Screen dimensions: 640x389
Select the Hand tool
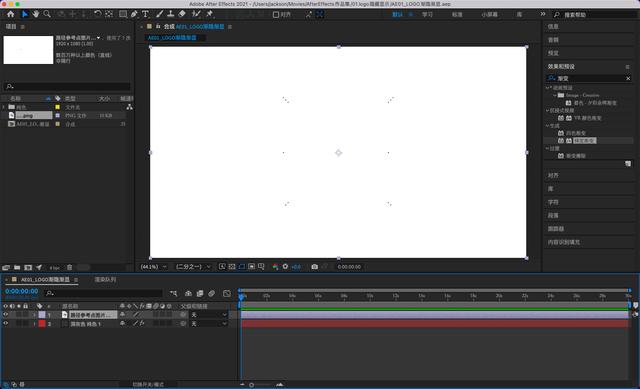pyautogui.click(x=36, y=14)
